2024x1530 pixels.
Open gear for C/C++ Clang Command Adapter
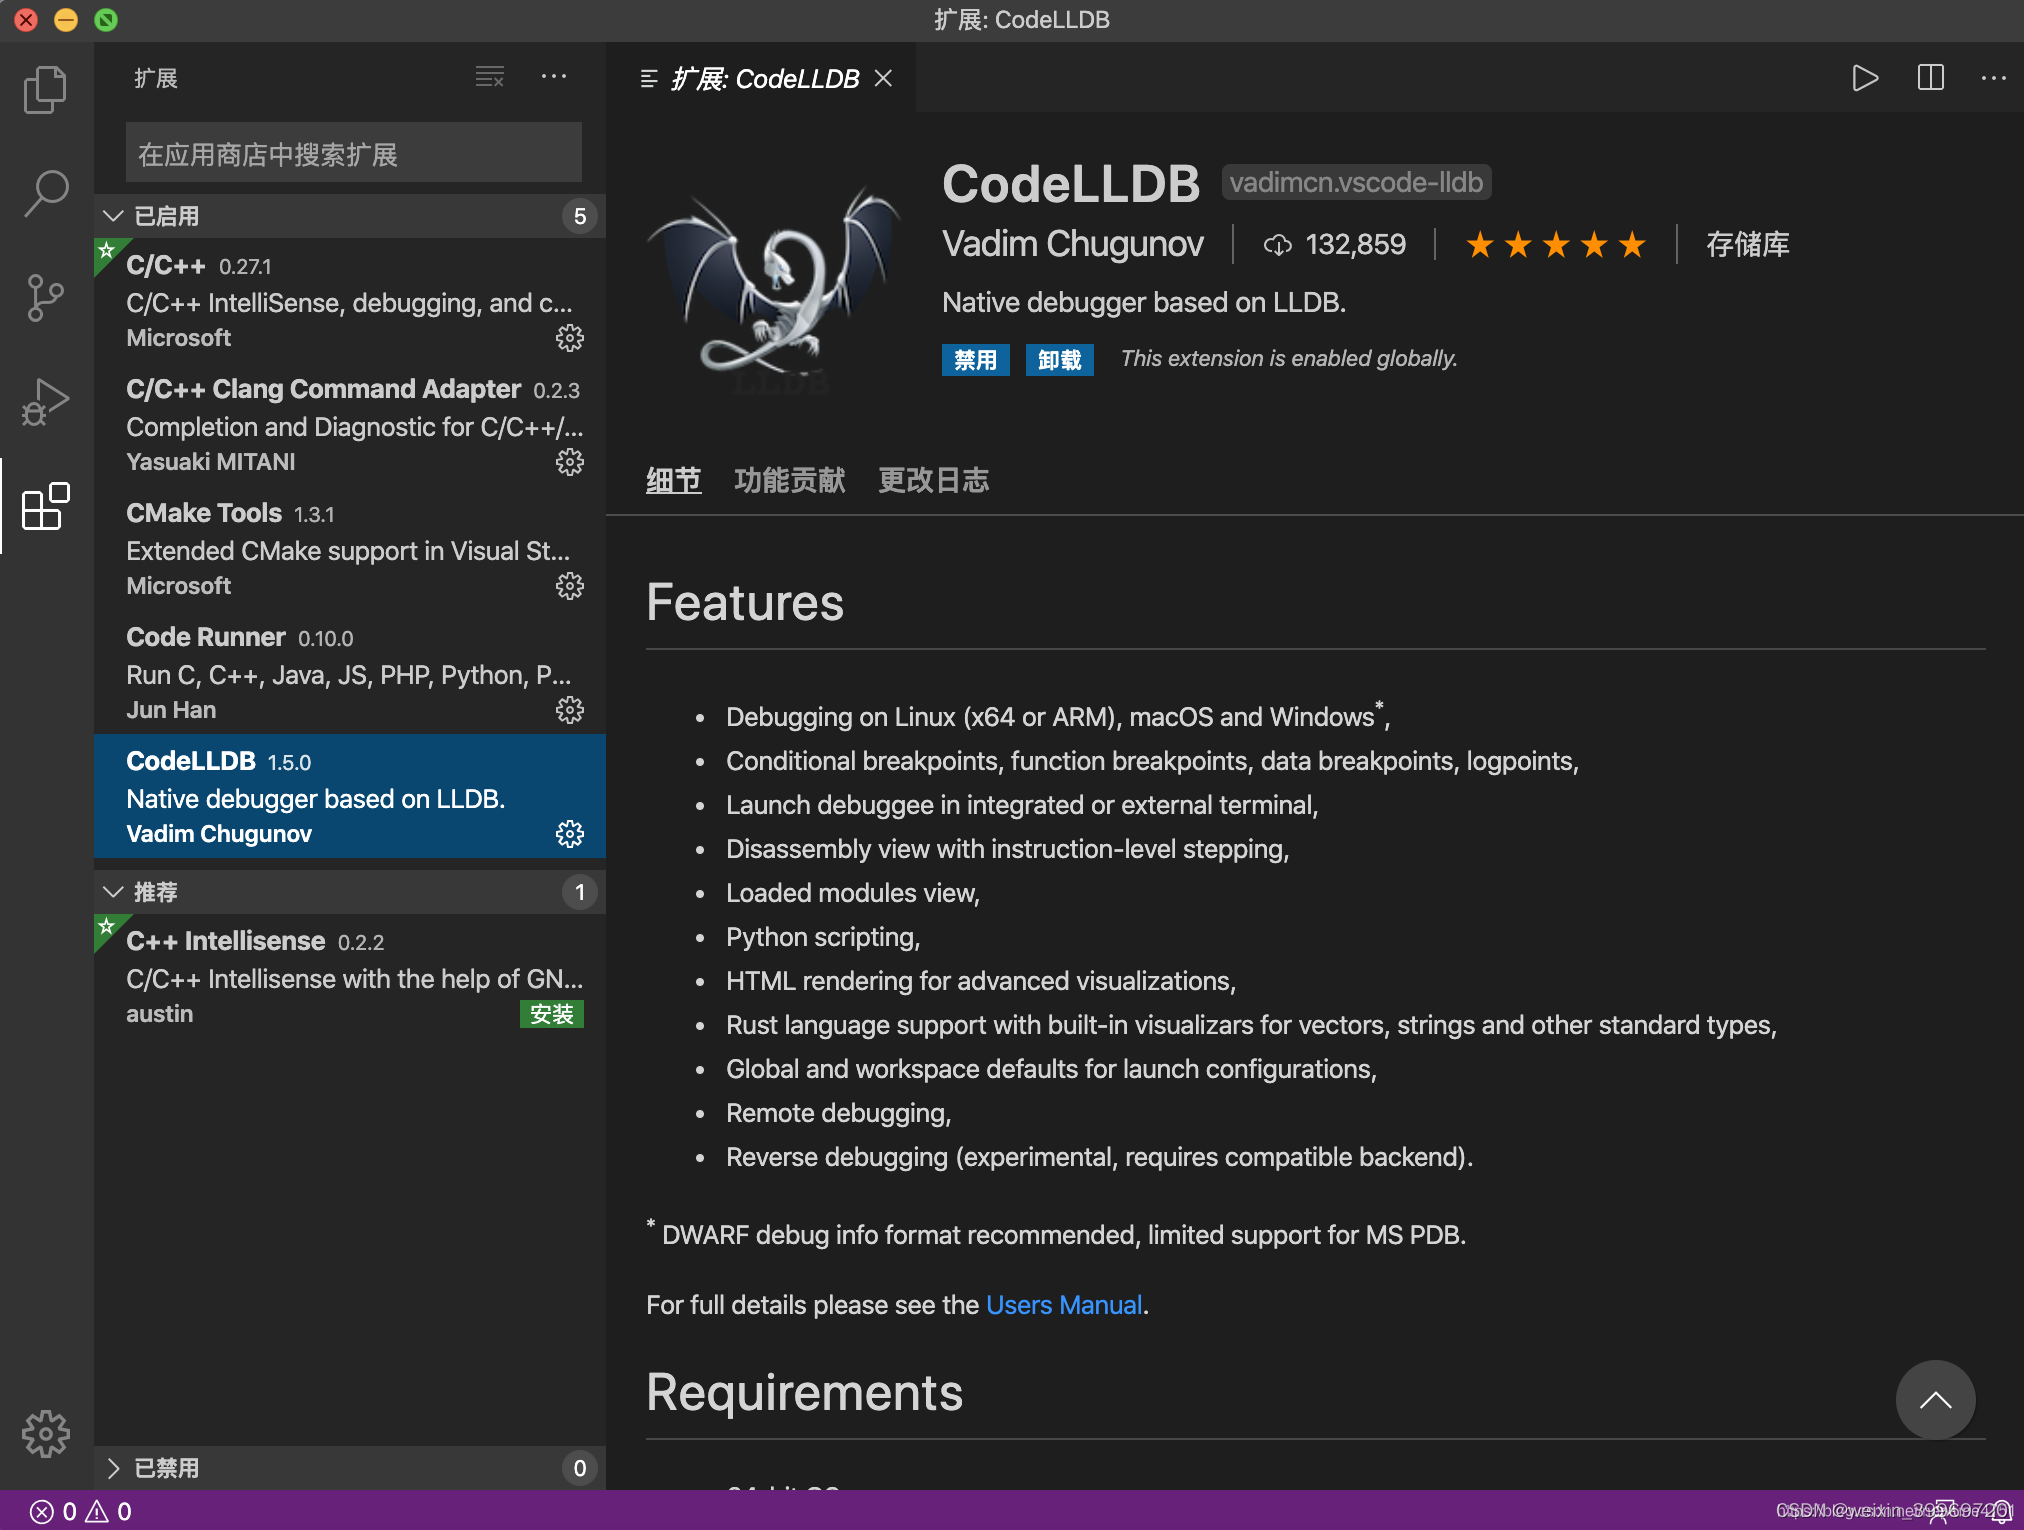569,462
